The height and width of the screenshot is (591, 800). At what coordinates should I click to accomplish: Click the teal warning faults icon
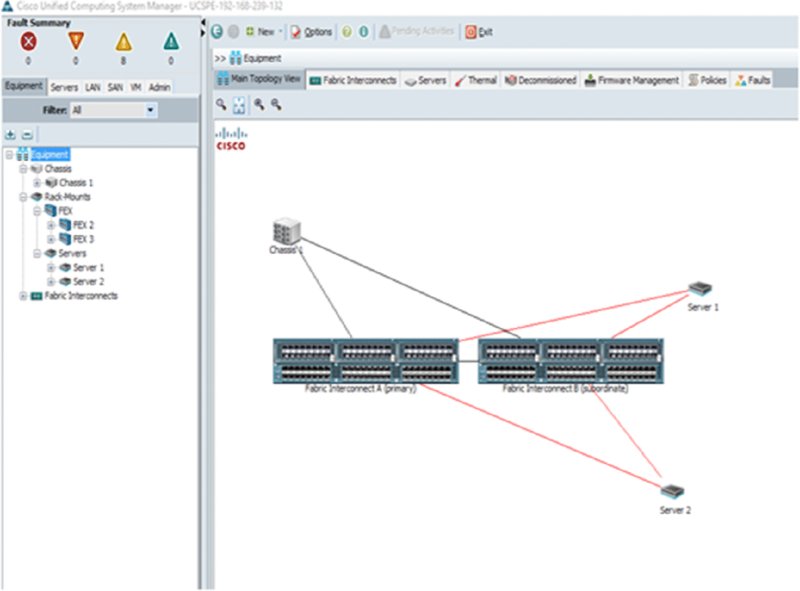pyautogui.click(x=171, y=42)
